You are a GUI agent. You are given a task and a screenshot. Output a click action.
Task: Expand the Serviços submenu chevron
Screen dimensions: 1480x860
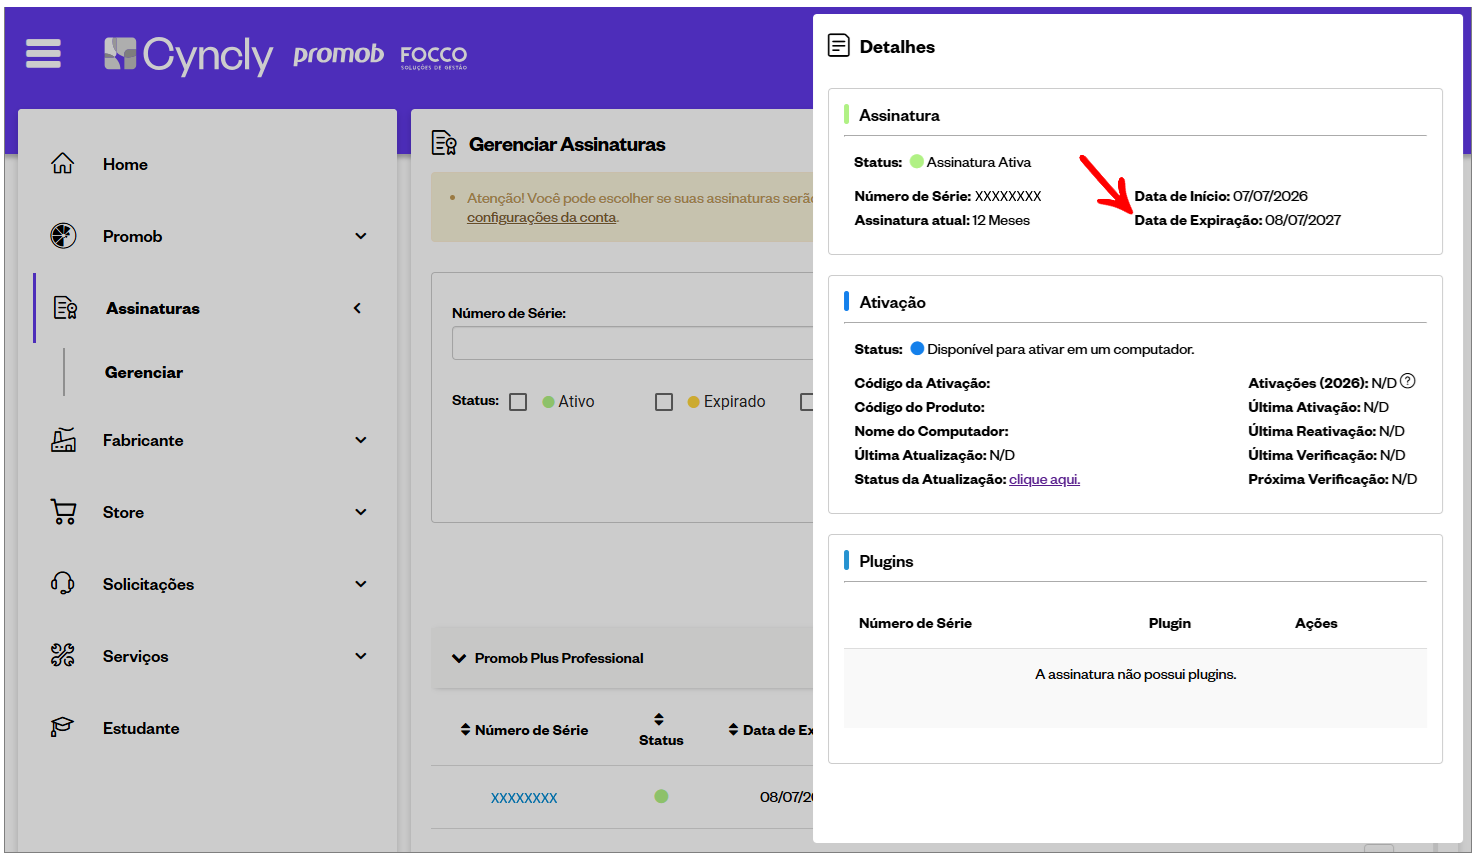[x=361, y=656]
